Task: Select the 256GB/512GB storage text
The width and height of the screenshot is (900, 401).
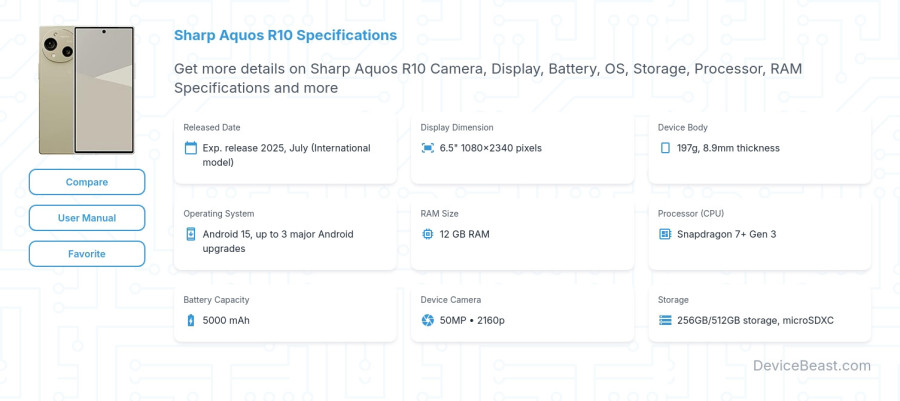Action: (755, 320)
